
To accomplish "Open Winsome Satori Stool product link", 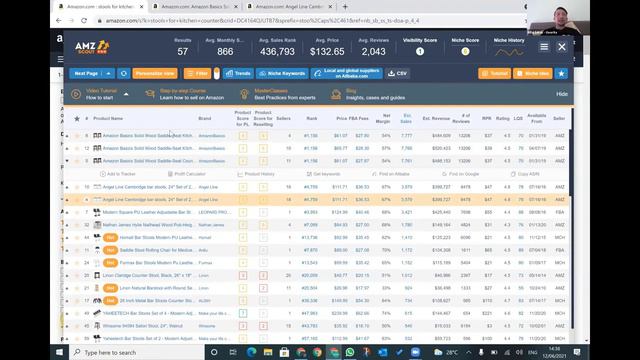I will coord(142,326).
